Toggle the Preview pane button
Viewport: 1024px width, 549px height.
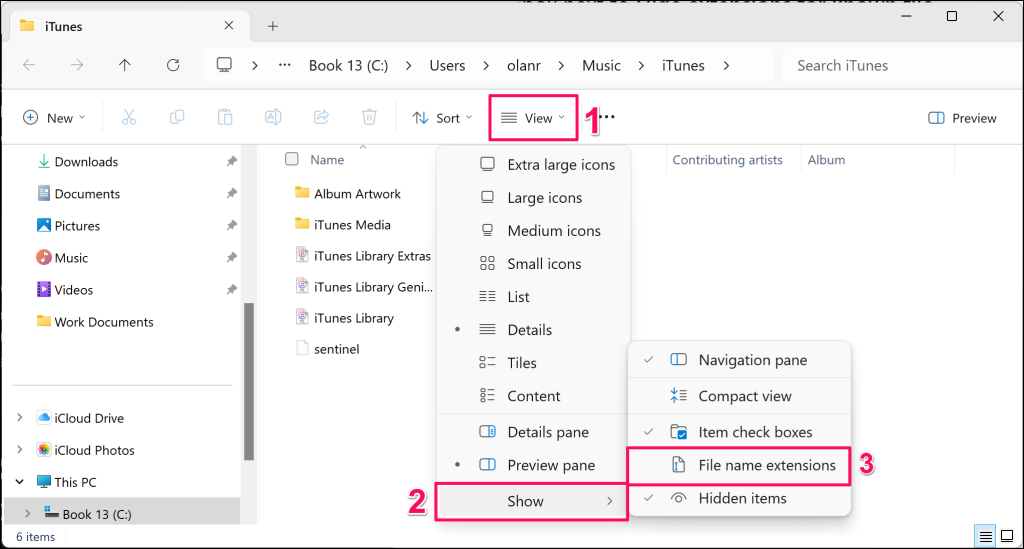pyautogui.click(x=962, y=118)
